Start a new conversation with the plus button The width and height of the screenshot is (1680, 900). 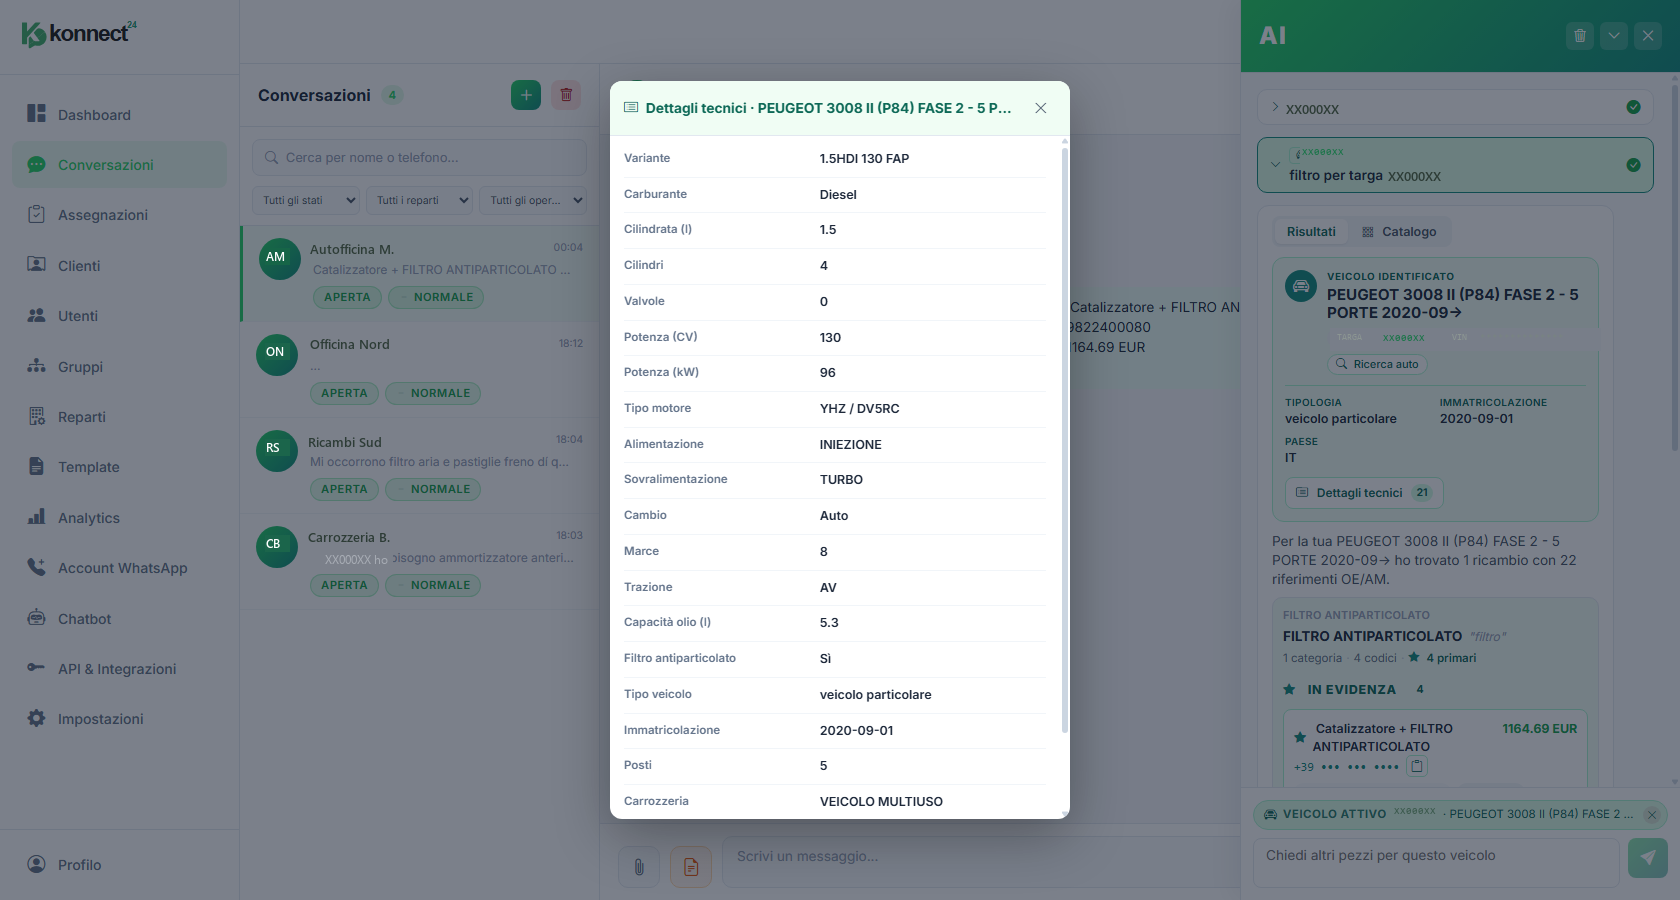pos(526,95)
